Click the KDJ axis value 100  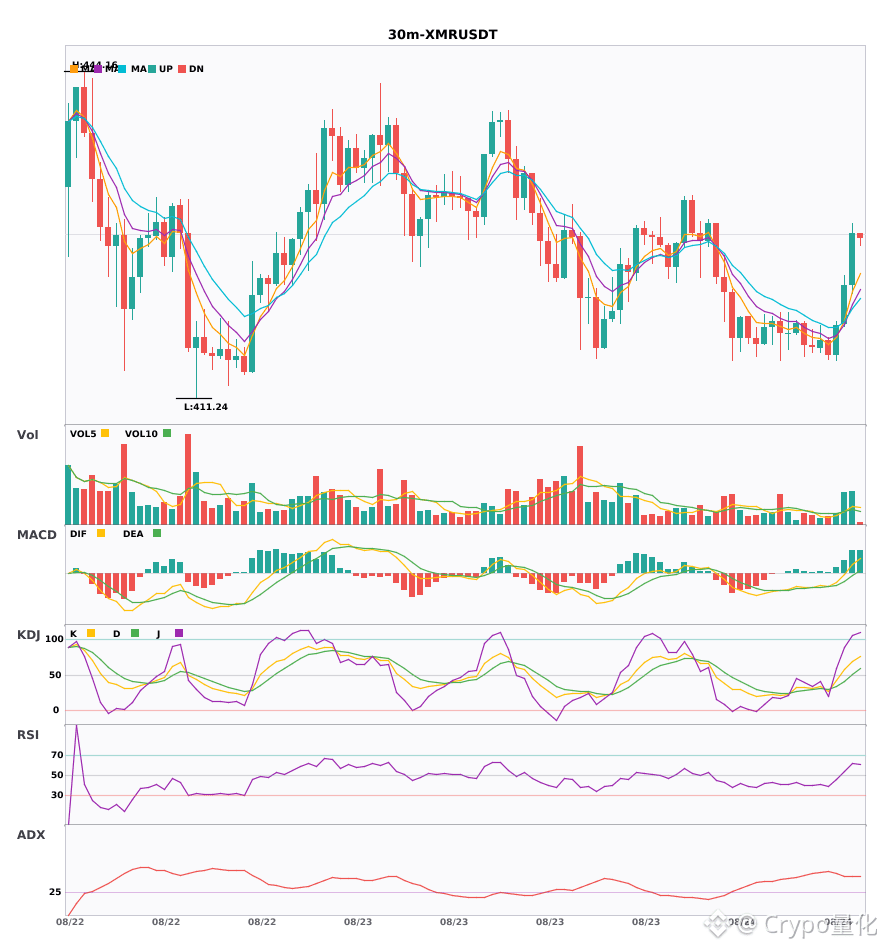[x=55, y=639]
